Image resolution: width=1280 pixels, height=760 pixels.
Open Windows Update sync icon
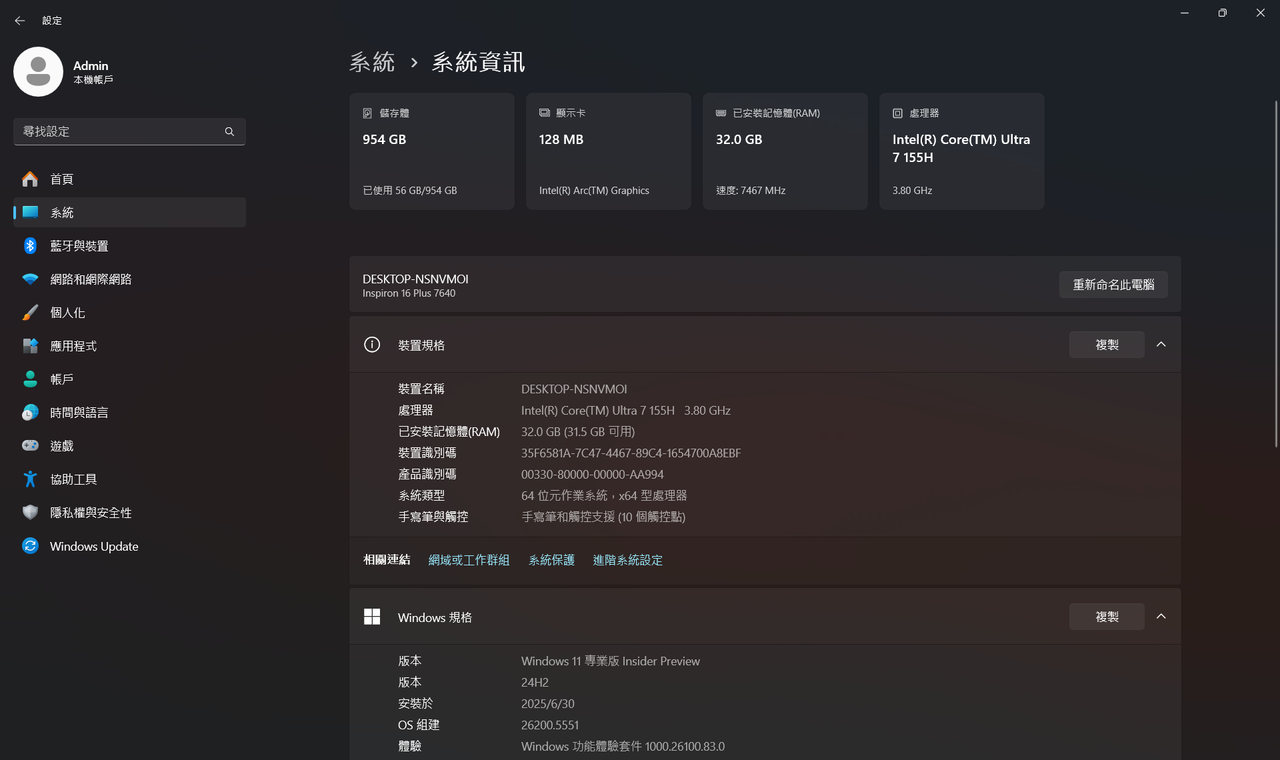coord(30,546)
